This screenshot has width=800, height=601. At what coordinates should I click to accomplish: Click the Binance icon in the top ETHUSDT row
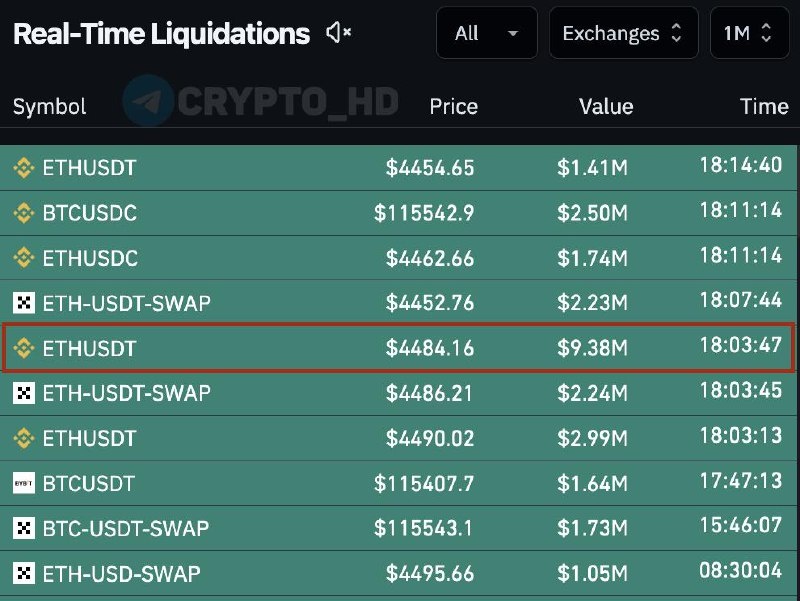point(23,168)
